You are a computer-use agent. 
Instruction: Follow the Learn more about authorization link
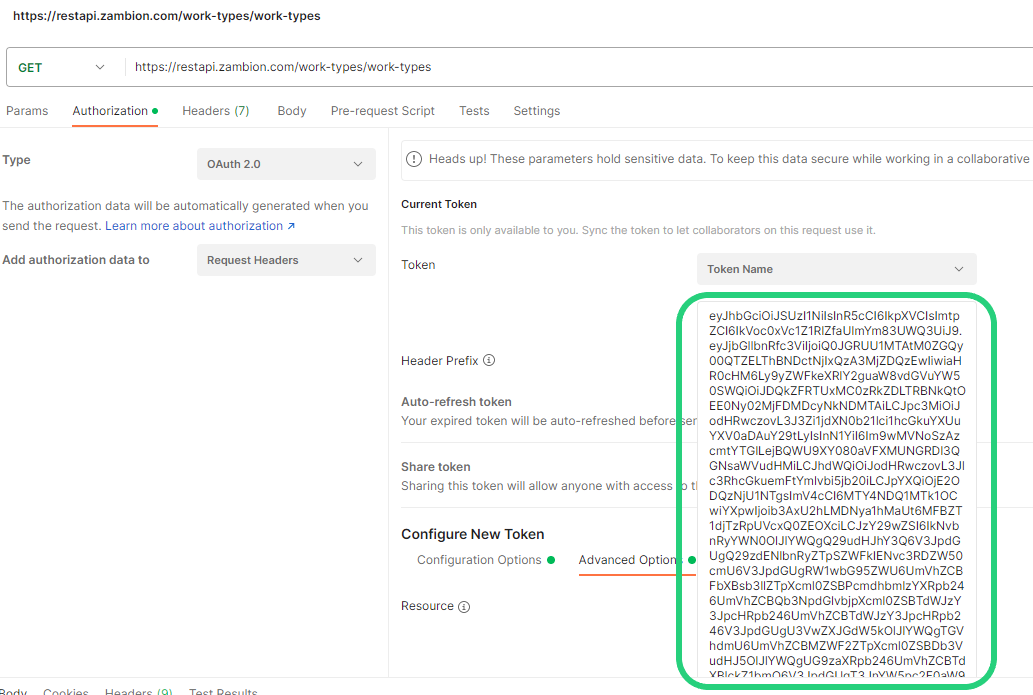click(200, 226)
